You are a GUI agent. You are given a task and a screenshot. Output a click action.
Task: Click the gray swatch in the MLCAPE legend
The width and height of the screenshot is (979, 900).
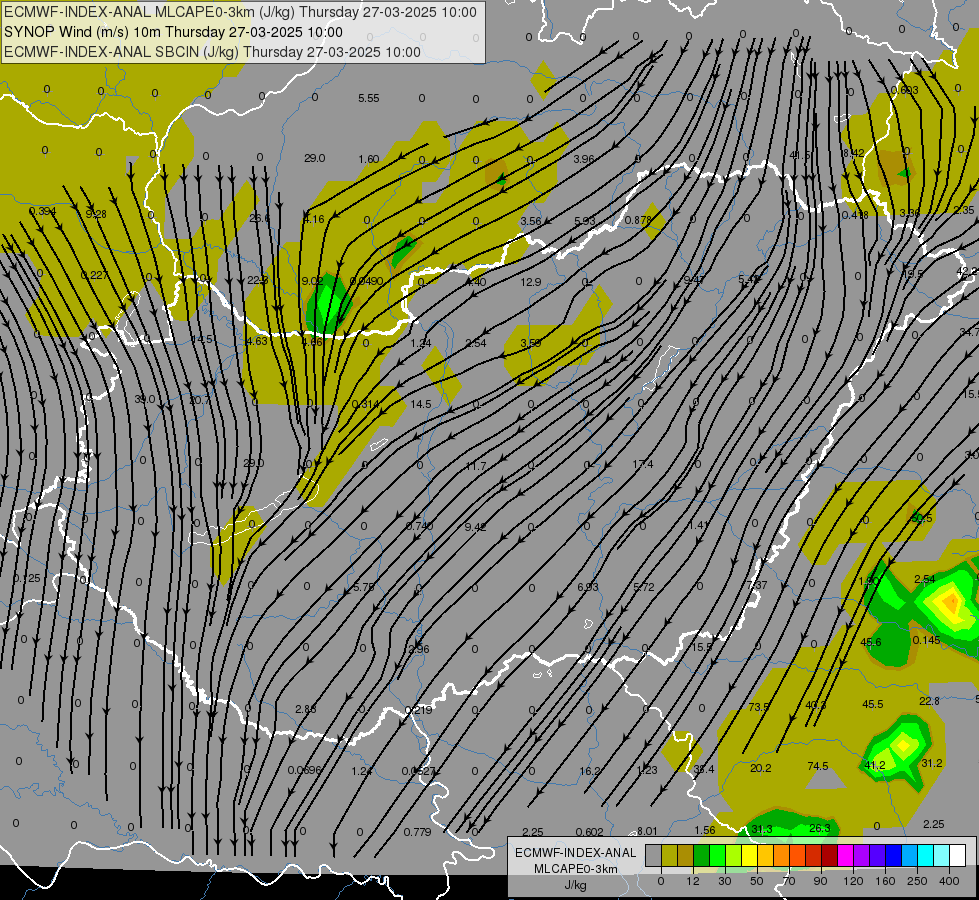click(653, 856)
